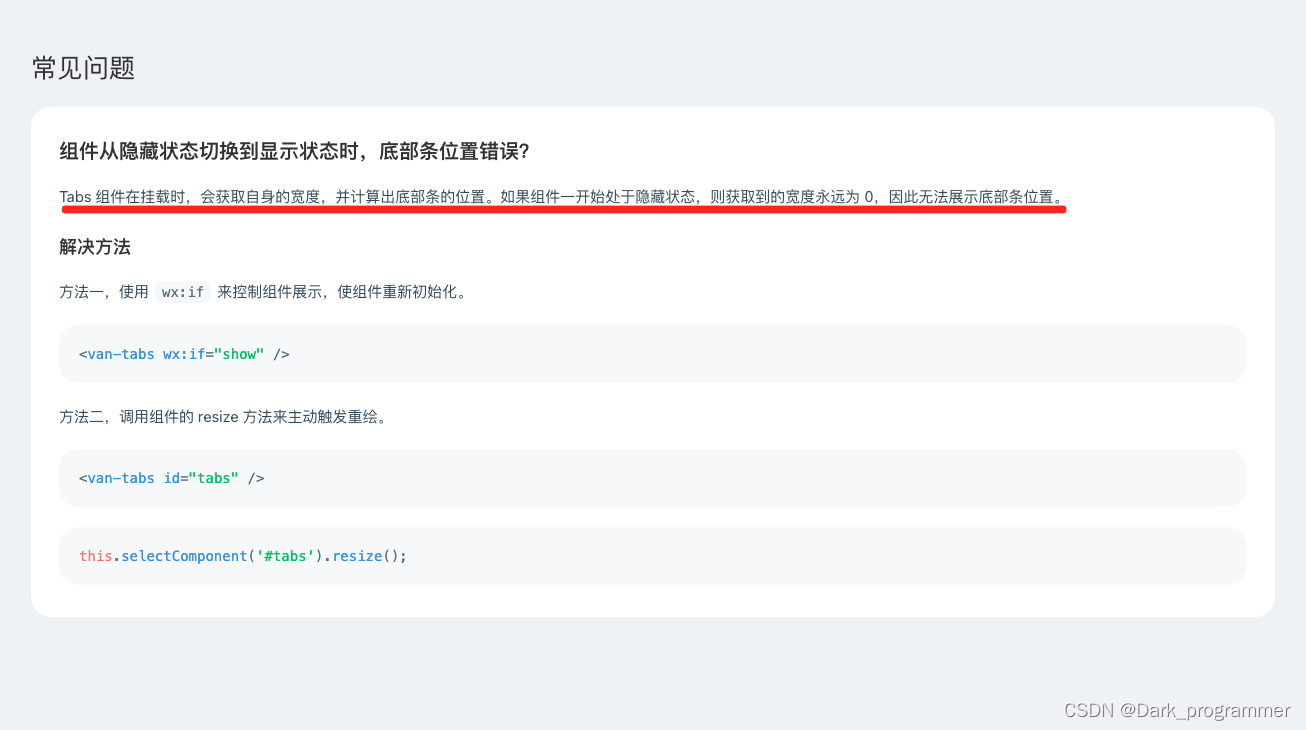The image size is (1306, 730).
Task: Click the sentence 方法一，使用 wx:if 来控制组件展示
Action: (263, 292)
